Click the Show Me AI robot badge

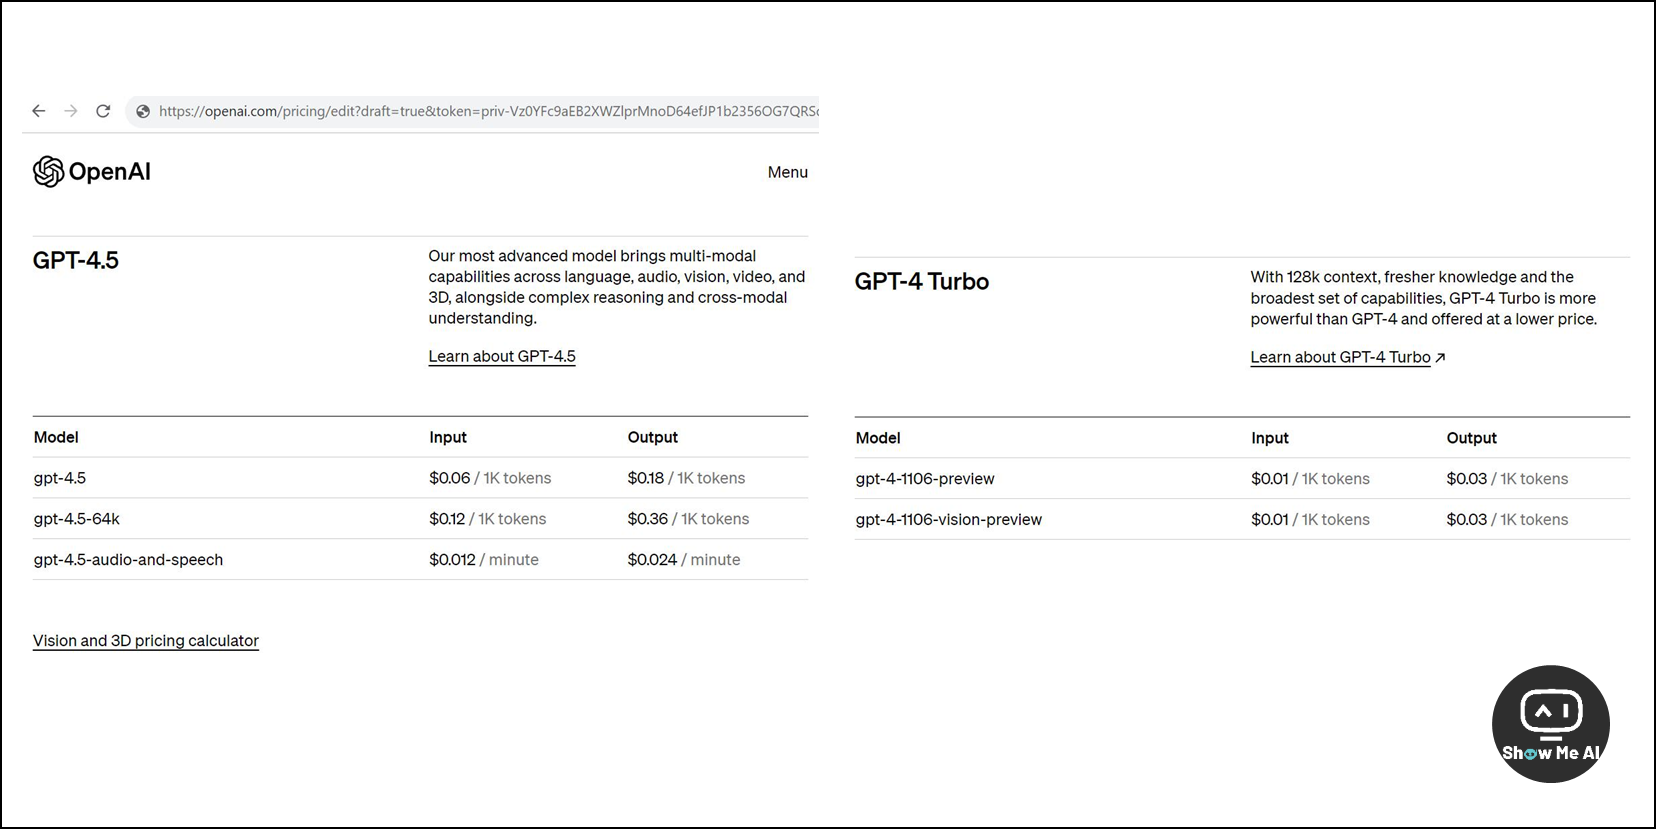pyautogui.click(x=1551, y=724)
